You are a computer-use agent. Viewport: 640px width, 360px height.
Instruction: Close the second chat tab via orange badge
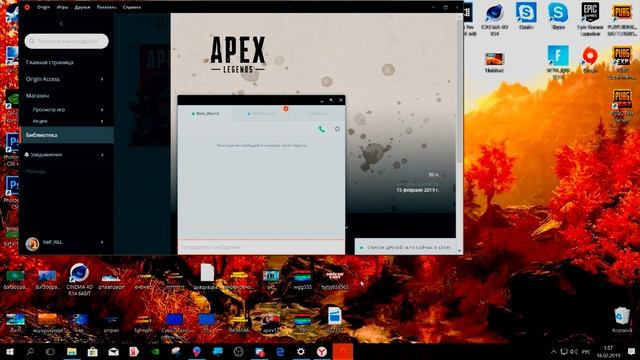click(286, 109)
